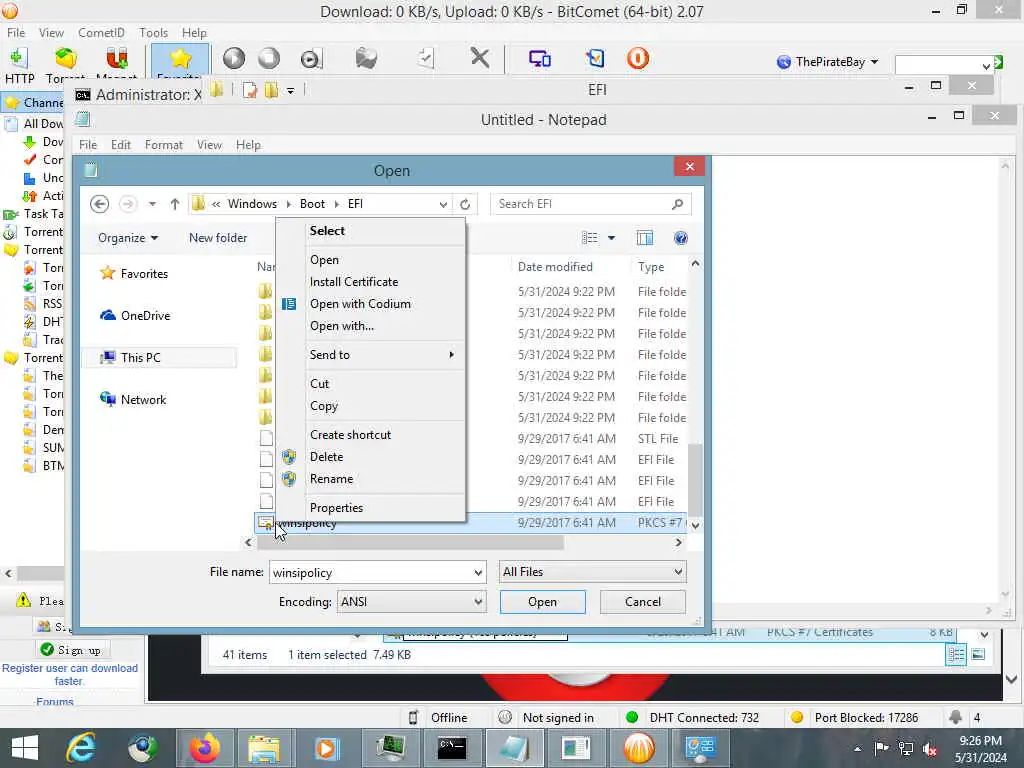1024x768 pixels.
Task: Open ThePirateBay search engine dropdown
Action: coord(874,62)
